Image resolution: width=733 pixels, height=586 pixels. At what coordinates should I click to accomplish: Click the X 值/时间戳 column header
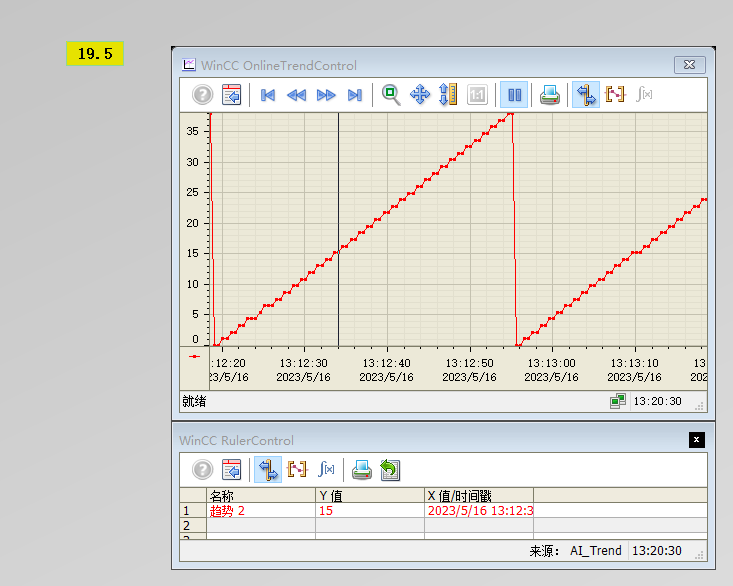479,495
